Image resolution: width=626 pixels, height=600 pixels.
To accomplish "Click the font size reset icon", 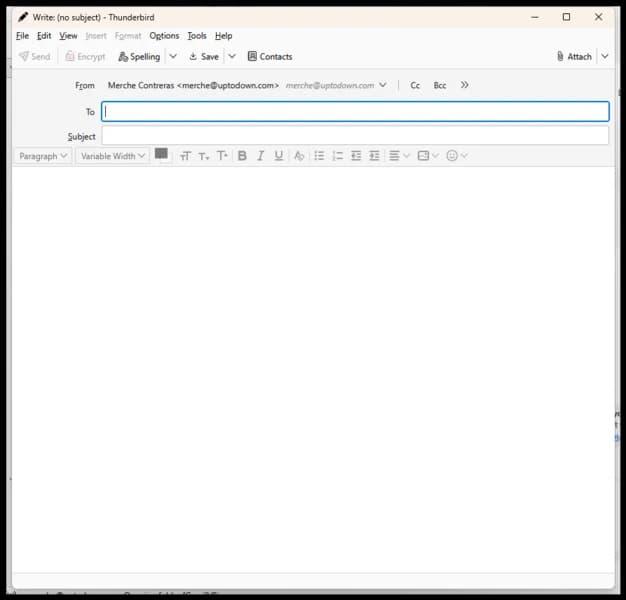I will coord(185,156).
